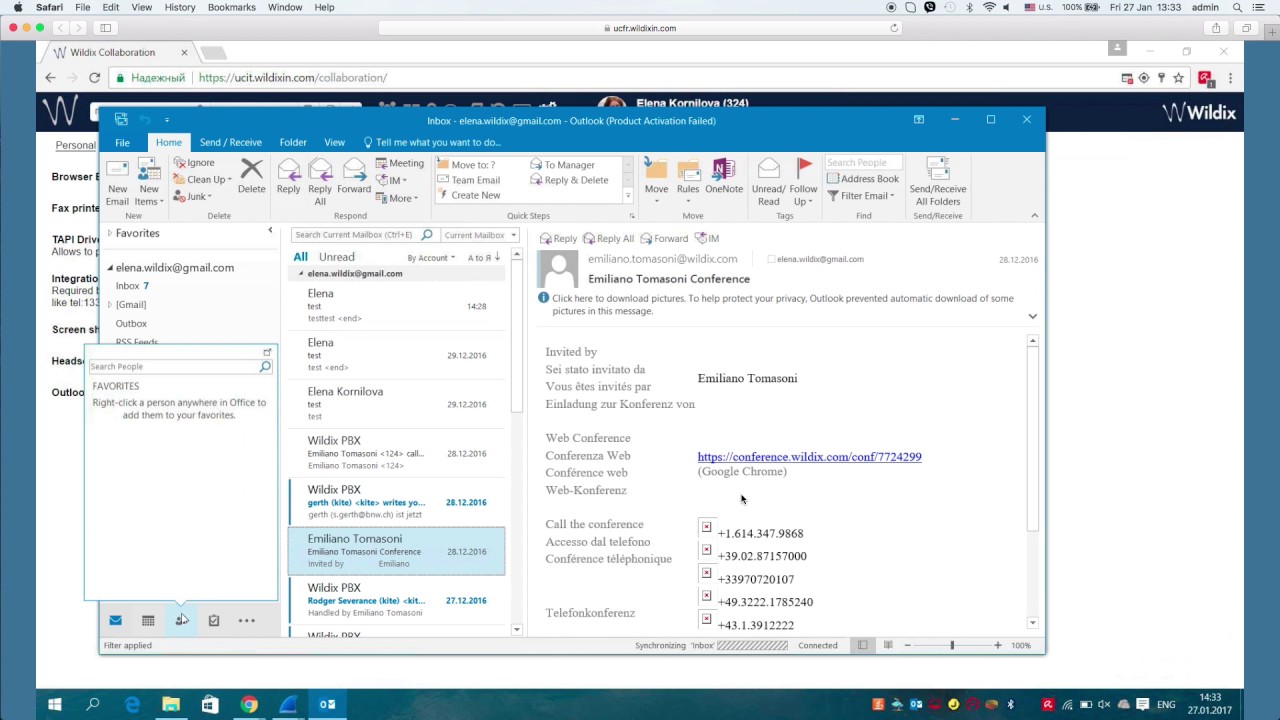Click the Ignore conversation icon
1280x720 pixels.
click(x=180, y=163)
